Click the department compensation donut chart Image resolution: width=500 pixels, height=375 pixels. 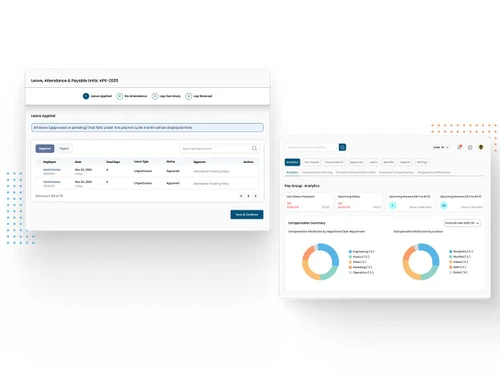320,262
